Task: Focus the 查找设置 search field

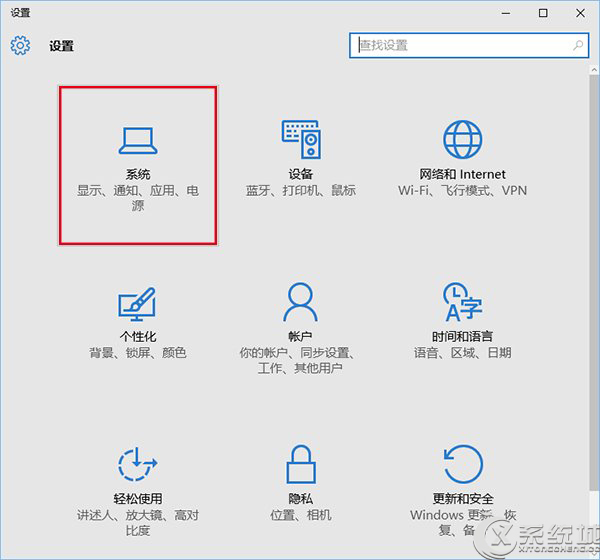Action: coord(469,45)
